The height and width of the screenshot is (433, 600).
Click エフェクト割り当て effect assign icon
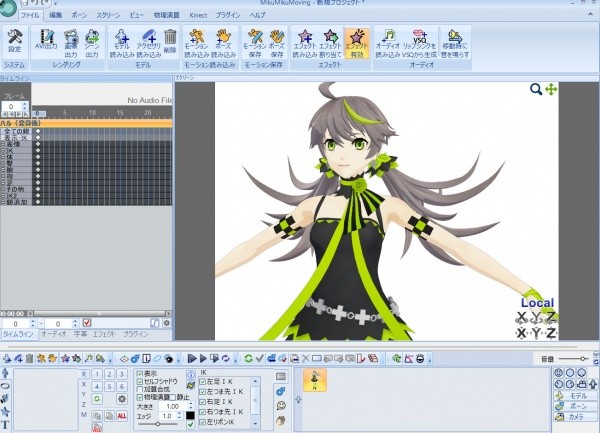pyautogui.click(x=331, y=43)
